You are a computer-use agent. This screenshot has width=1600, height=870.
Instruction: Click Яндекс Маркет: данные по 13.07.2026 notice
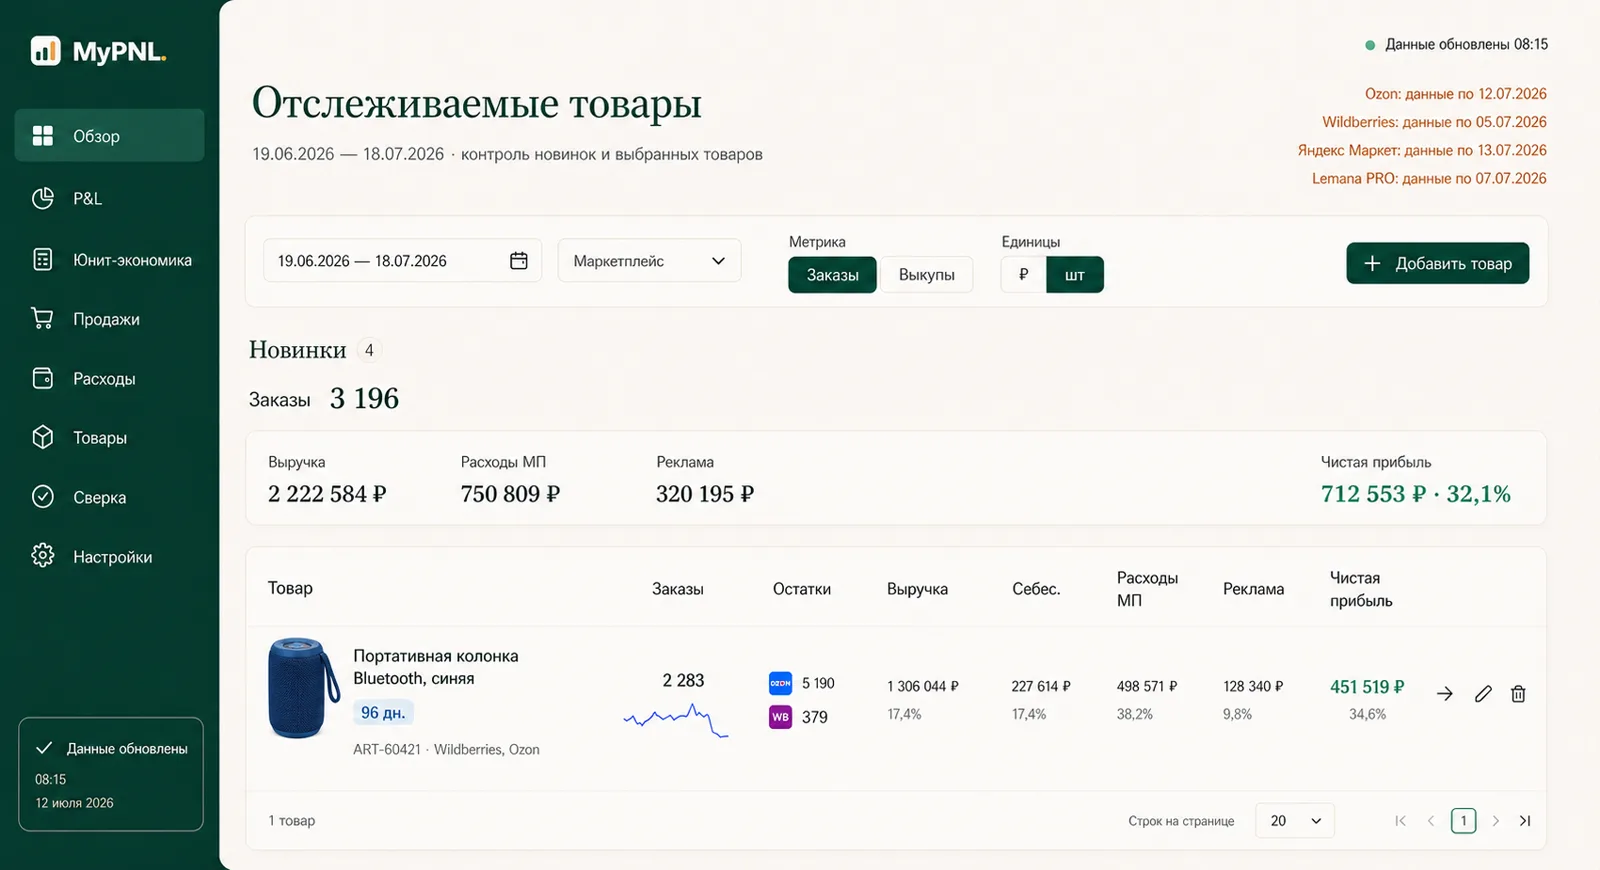pos(1422,150)
